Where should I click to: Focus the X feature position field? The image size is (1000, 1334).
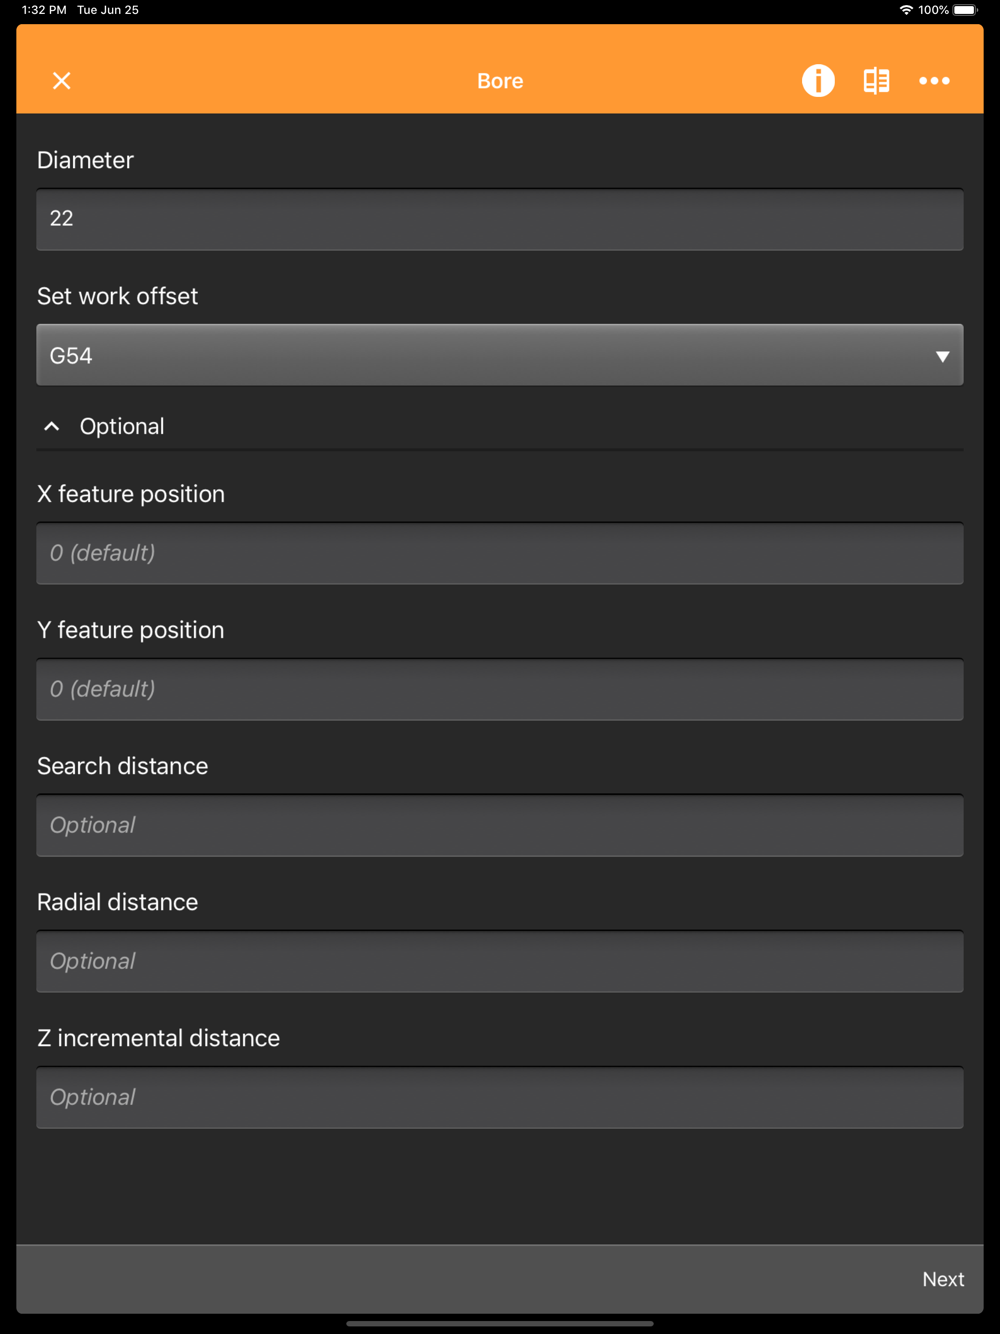(500, 553)
